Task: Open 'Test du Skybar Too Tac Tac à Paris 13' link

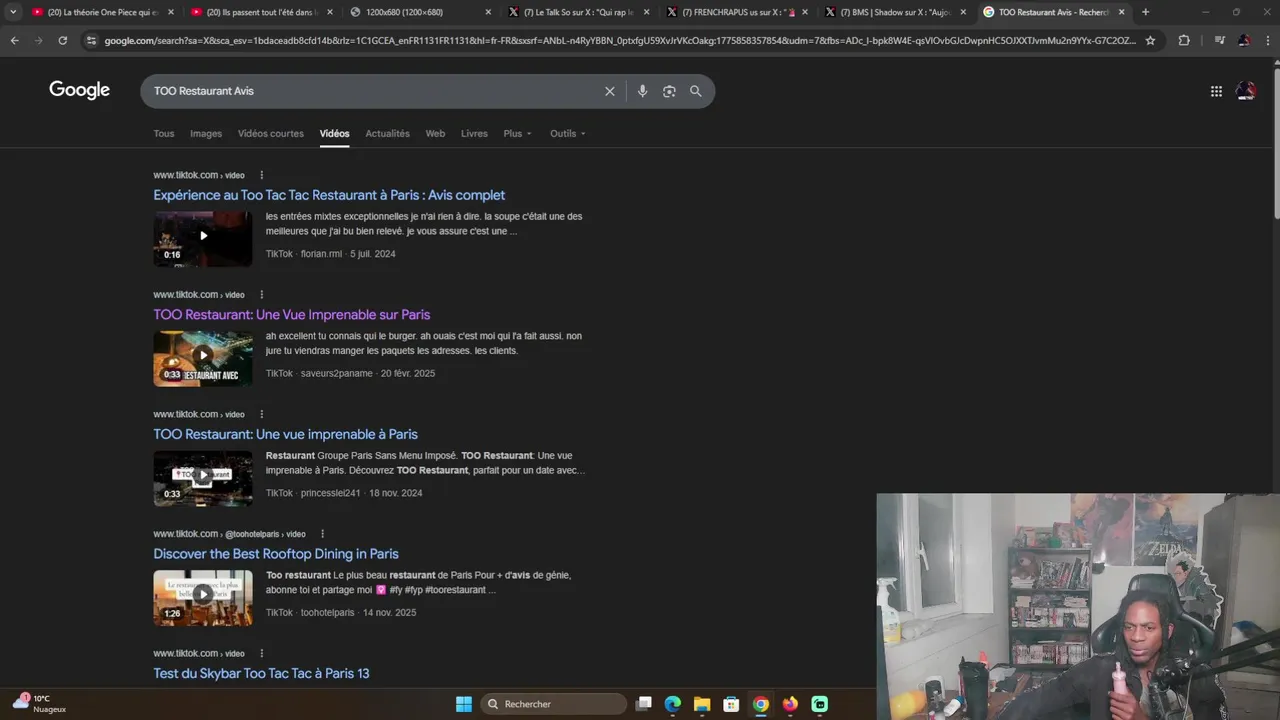Action: point(261,673)
